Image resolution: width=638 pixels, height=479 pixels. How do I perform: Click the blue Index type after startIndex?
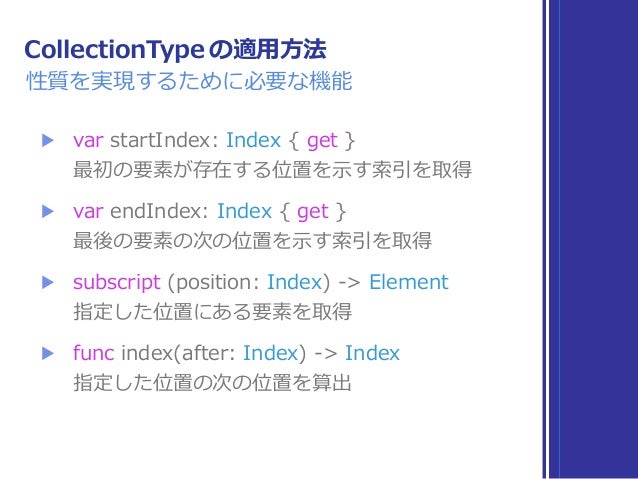[253, 140]
